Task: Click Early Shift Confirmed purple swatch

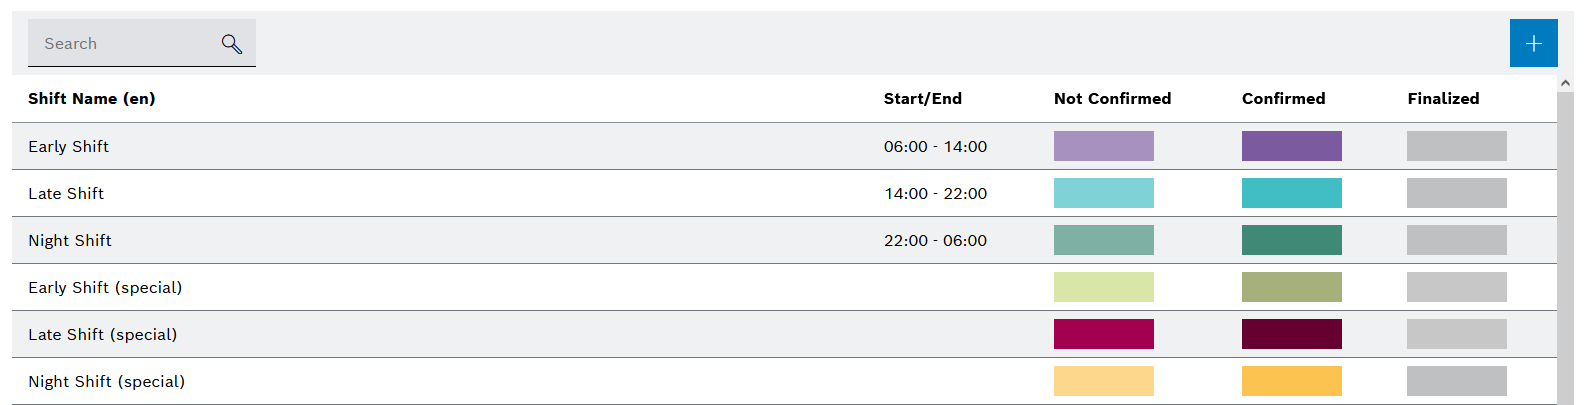Action: 1291,146
